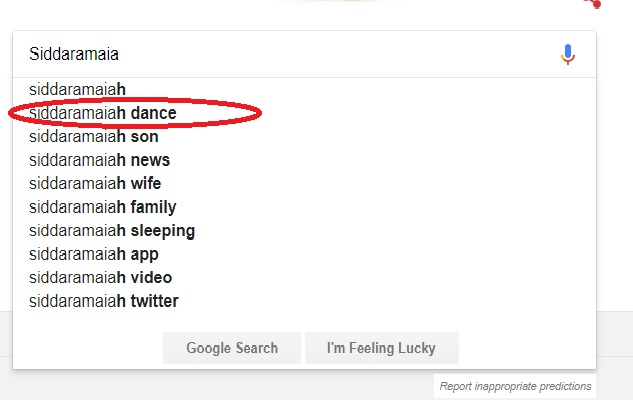The width and height of the screenshot is (633, 400).
Task: Click the Google Search button
Action: point(232,348)
